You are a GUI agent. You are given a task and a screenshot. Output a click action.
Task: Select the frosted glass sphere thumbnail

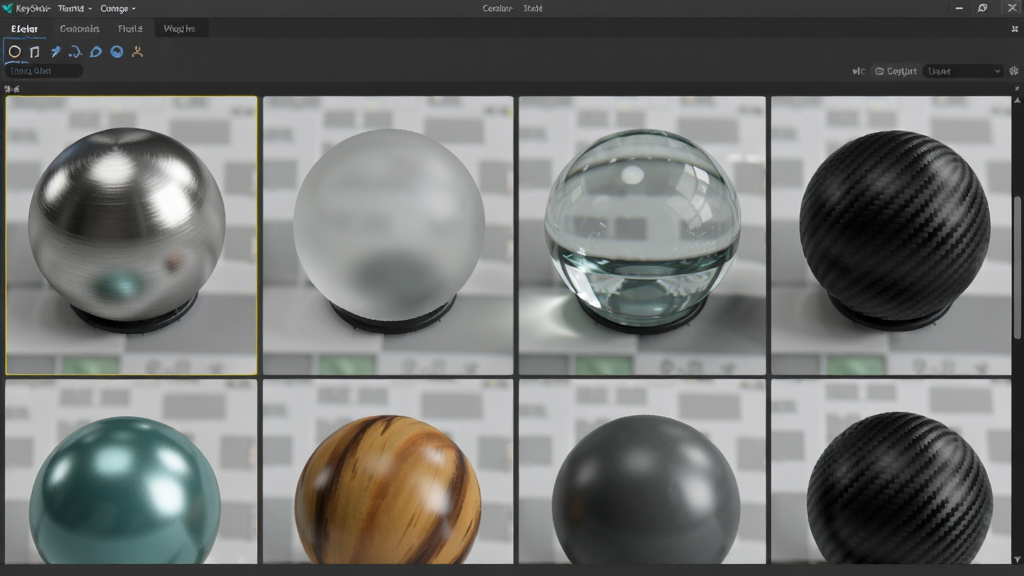click(388, 236)
